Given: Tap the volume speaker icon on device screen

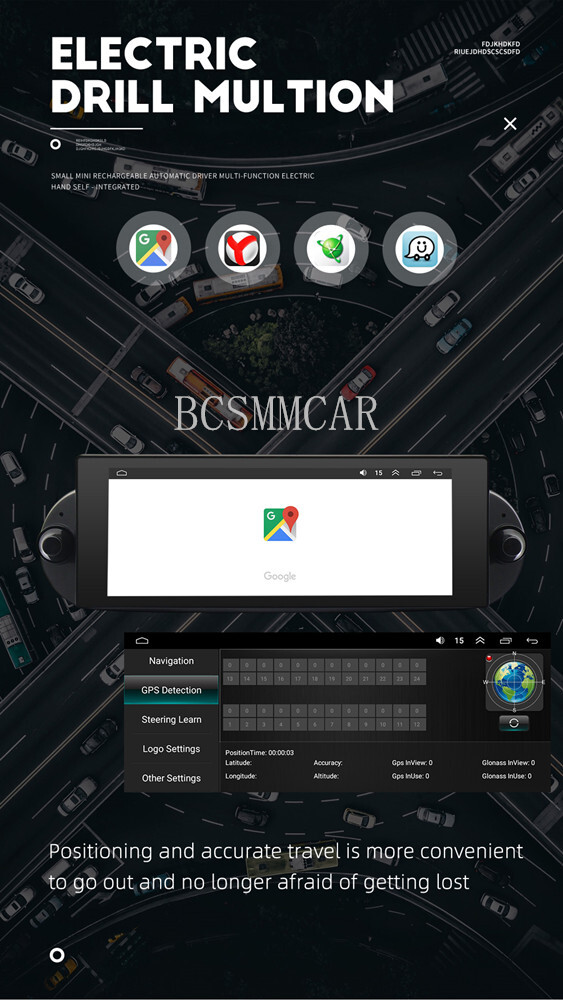Looking at the screenshot, I should 363,473.
